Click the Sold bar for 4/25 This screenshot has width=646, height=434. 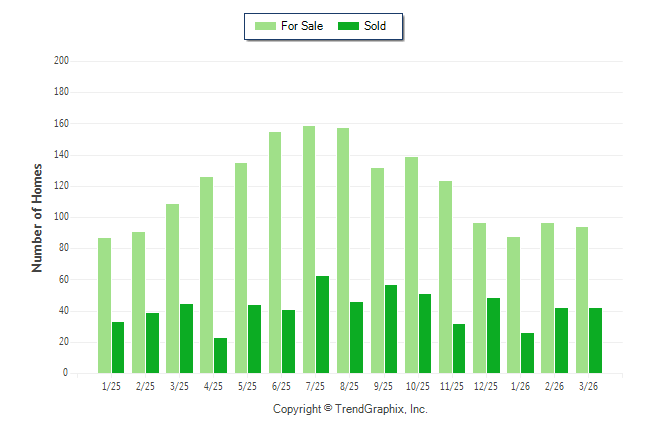[220, 355]
